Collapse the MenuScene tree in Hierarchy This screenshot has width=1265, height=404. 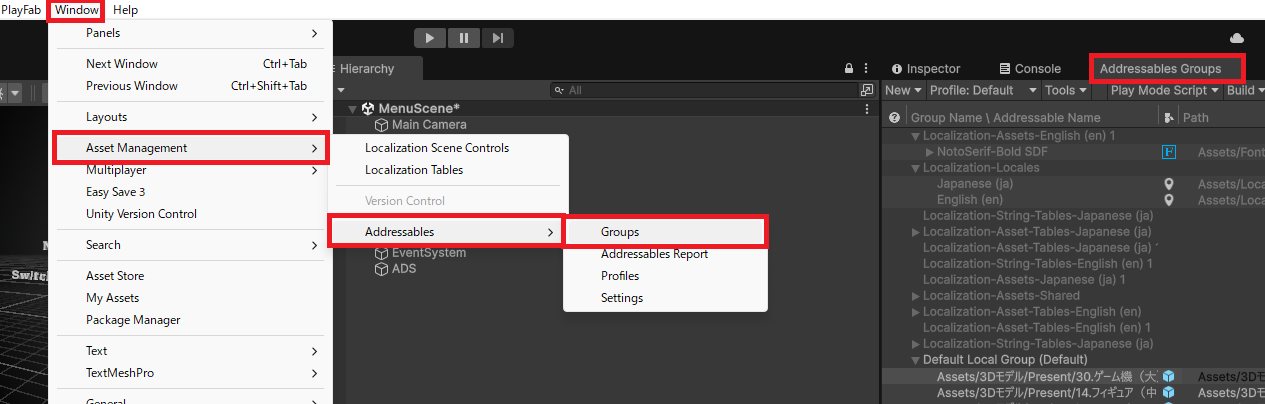click(x=352, y=108)
